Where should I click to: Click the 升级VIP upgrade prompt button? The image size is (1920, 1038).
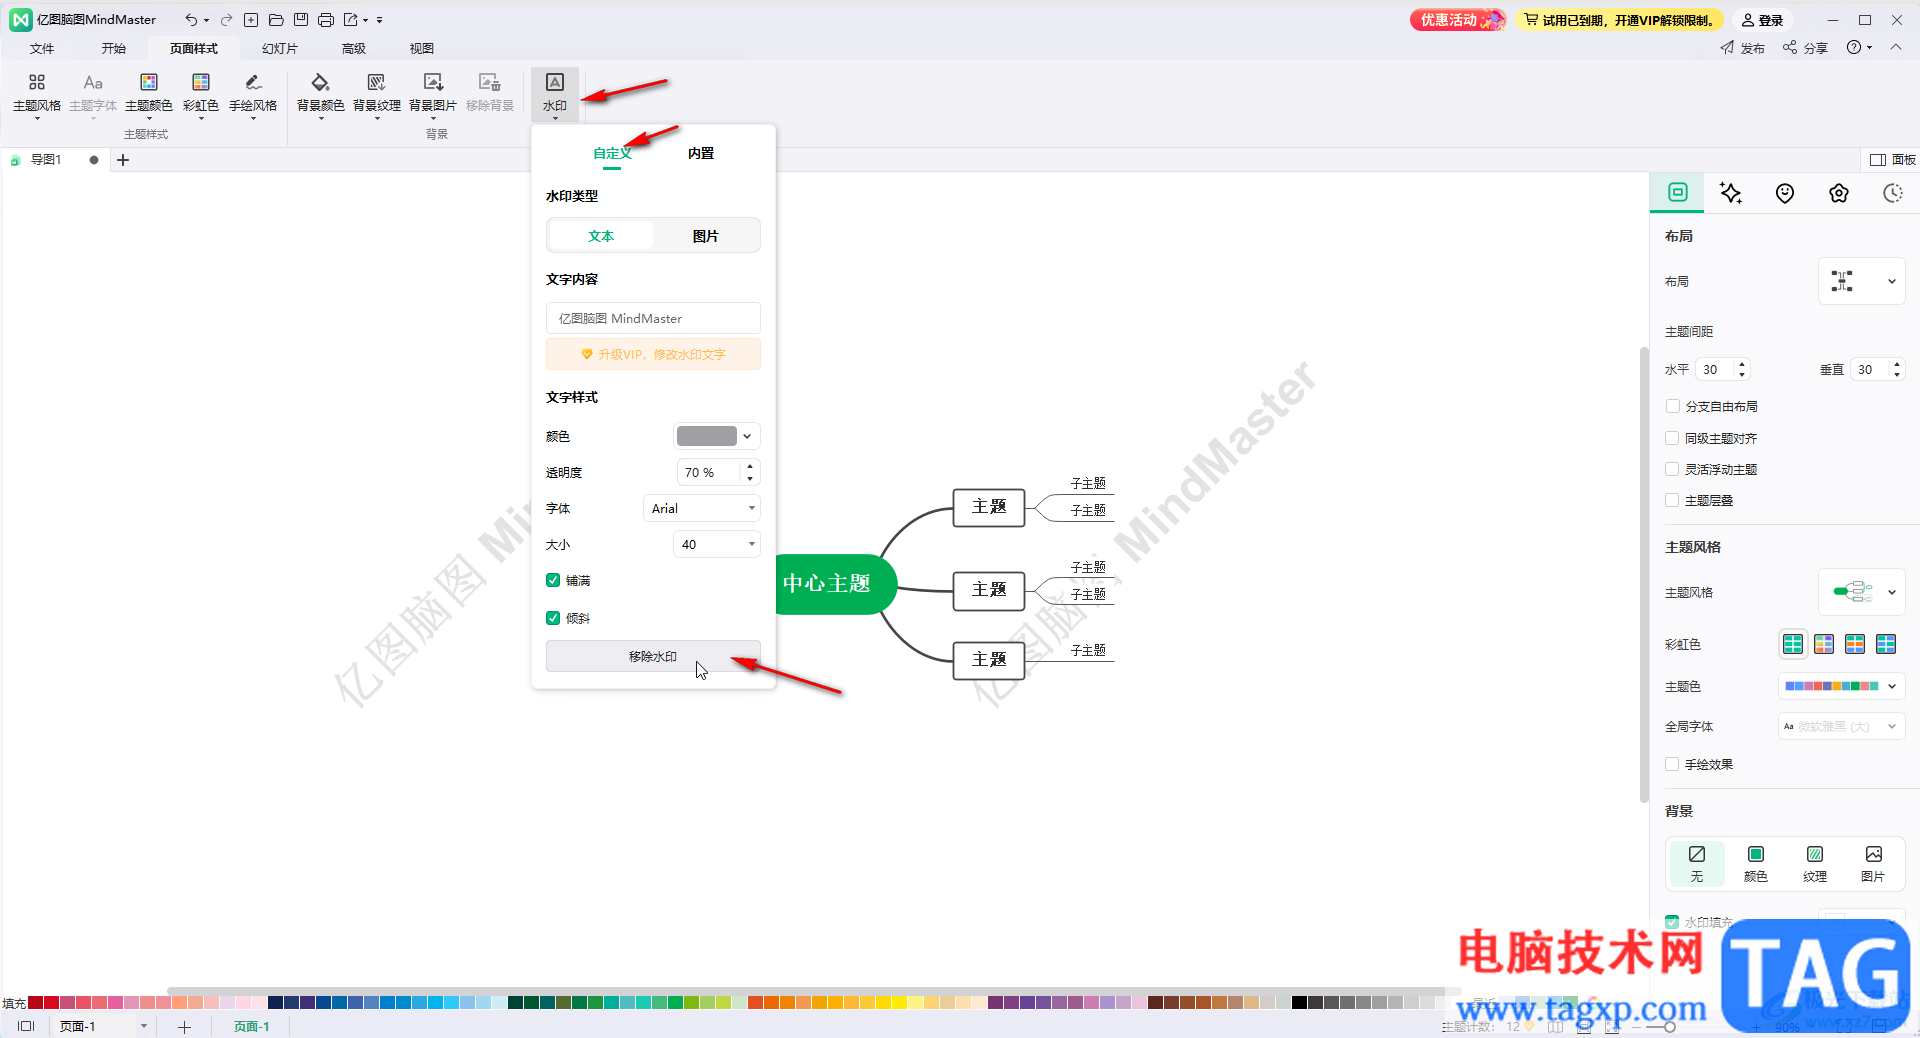coord(653,354)
